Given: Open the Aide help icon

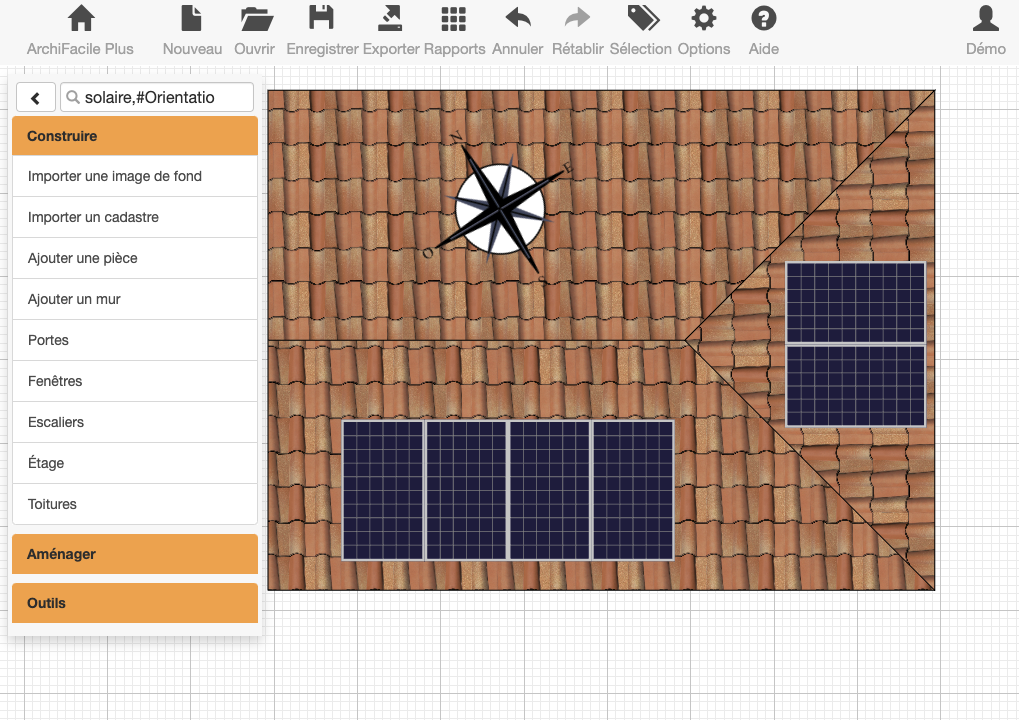Looking at the screenshot, I should 763,20.
